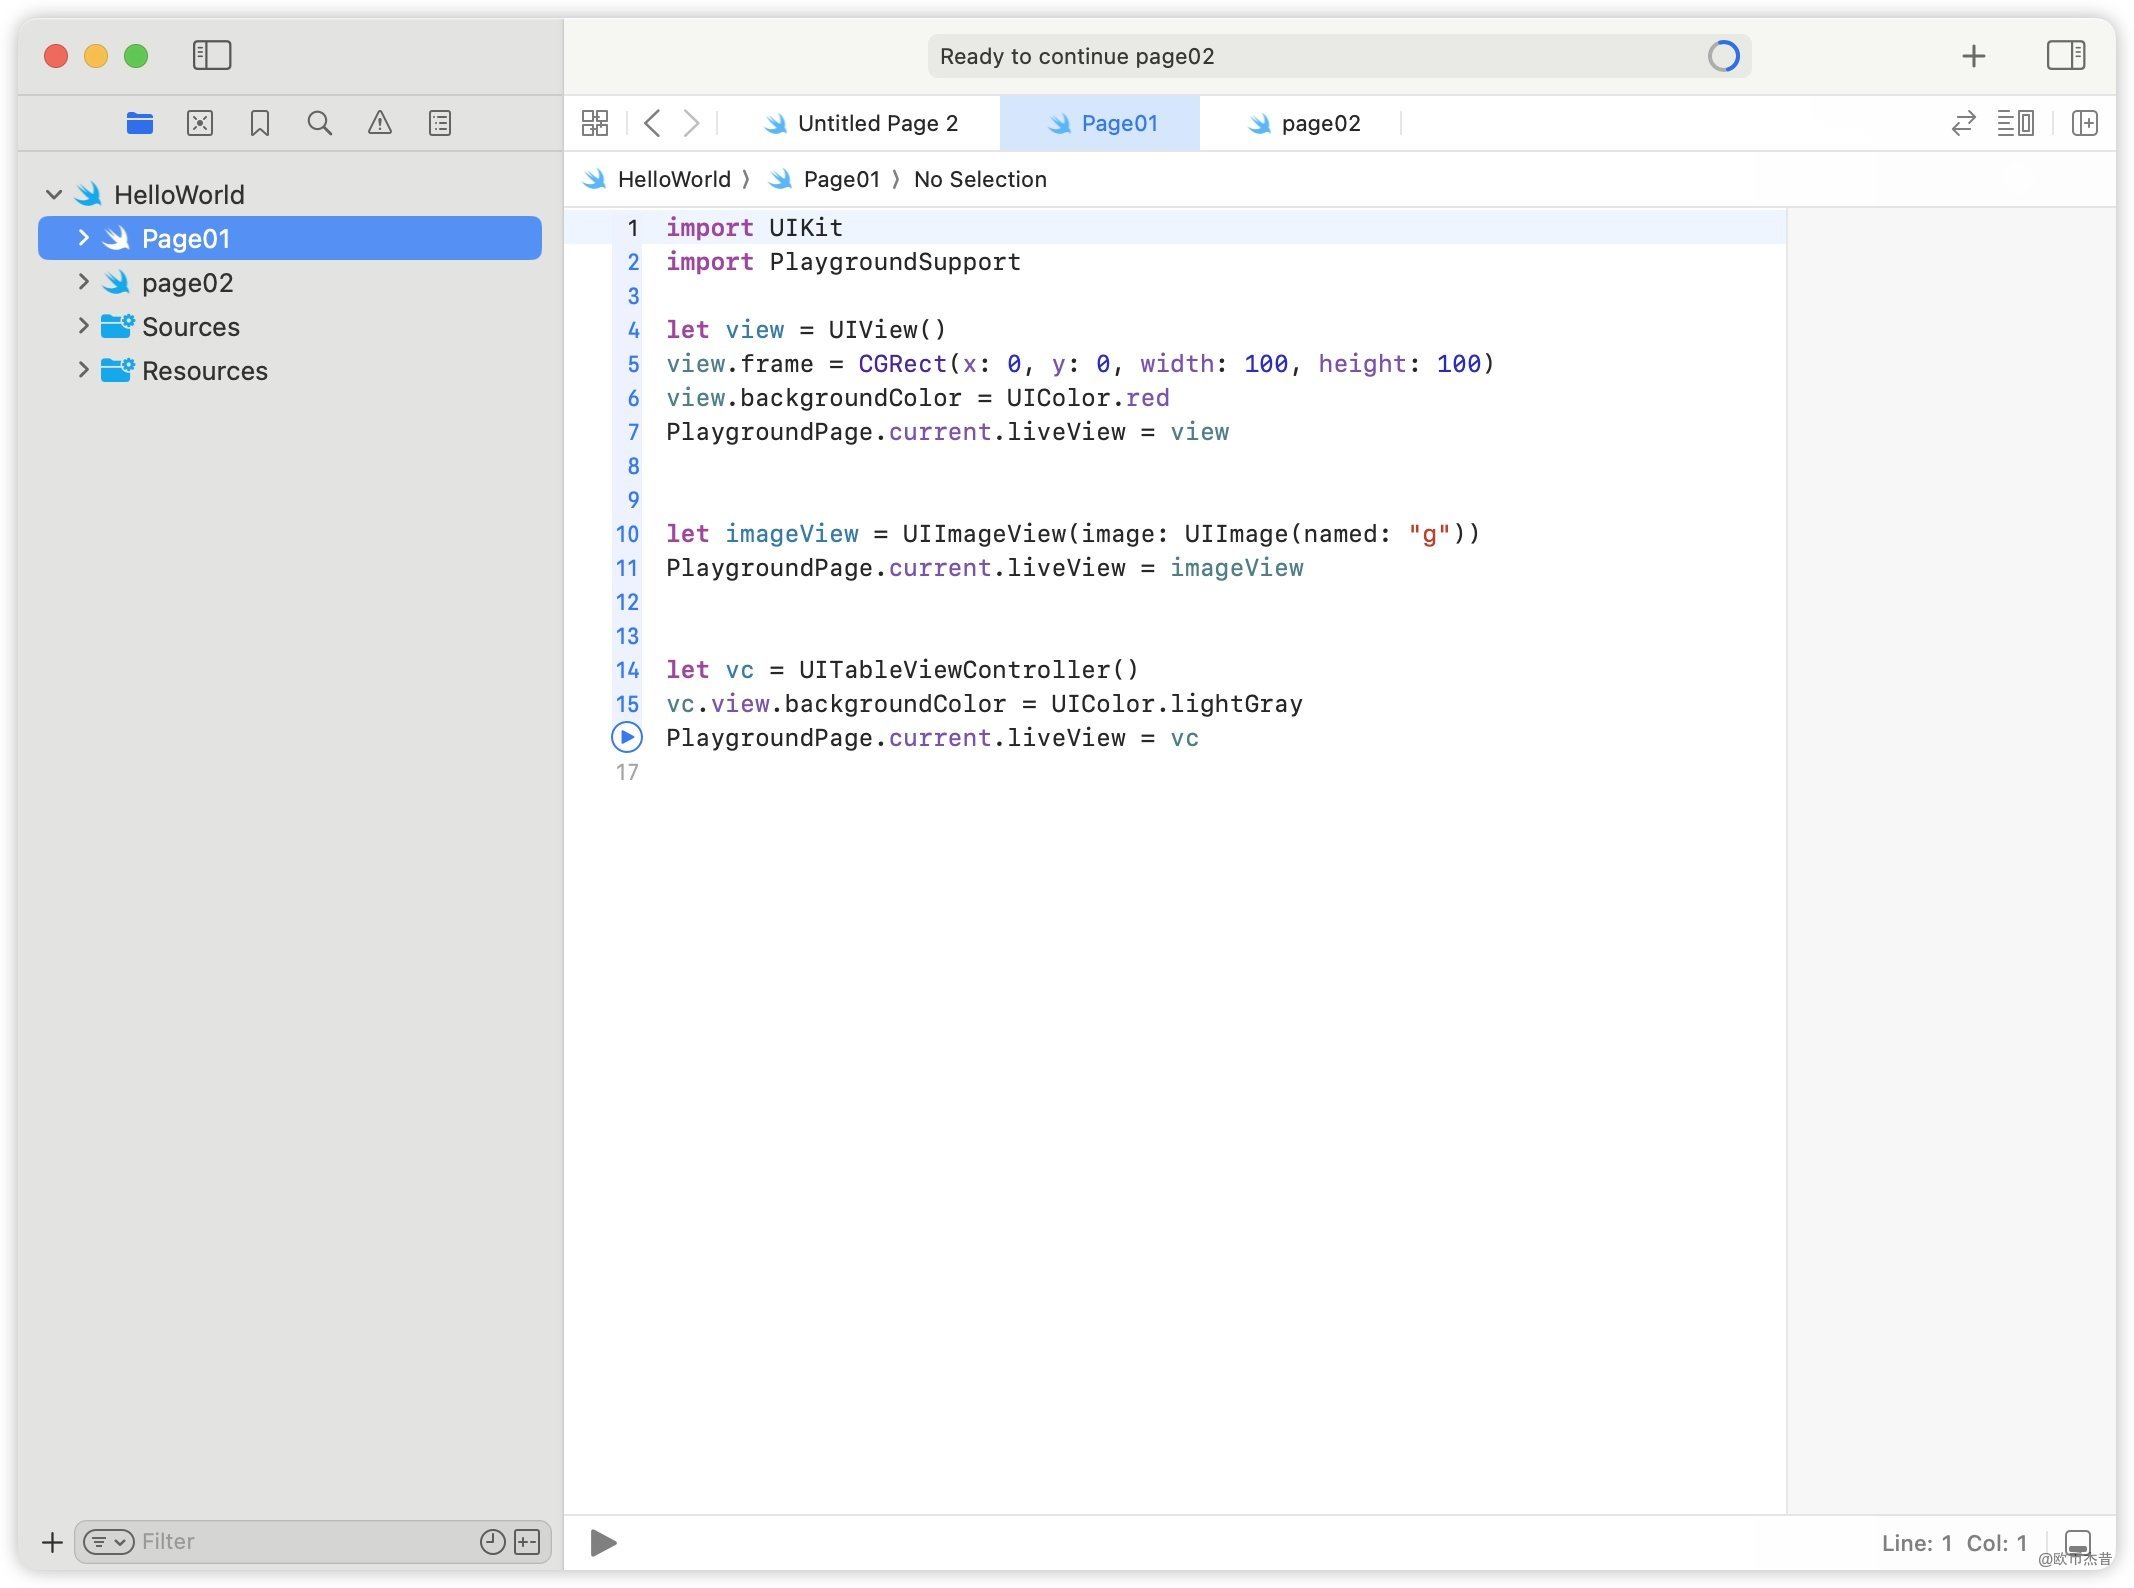Collapse the HelloWorld playground tree
Screen dimensions: 2134x1588
click(x=54, y=194)
